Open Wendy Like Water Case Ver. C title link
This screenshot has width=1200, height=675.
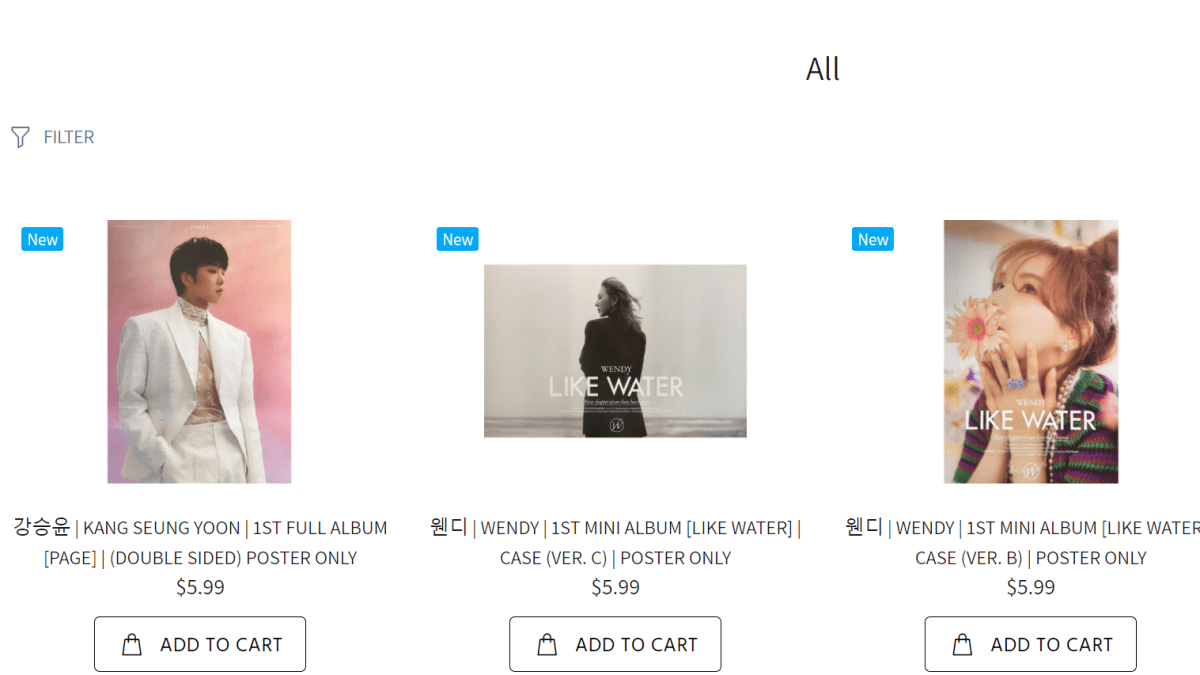pos(615,542)
